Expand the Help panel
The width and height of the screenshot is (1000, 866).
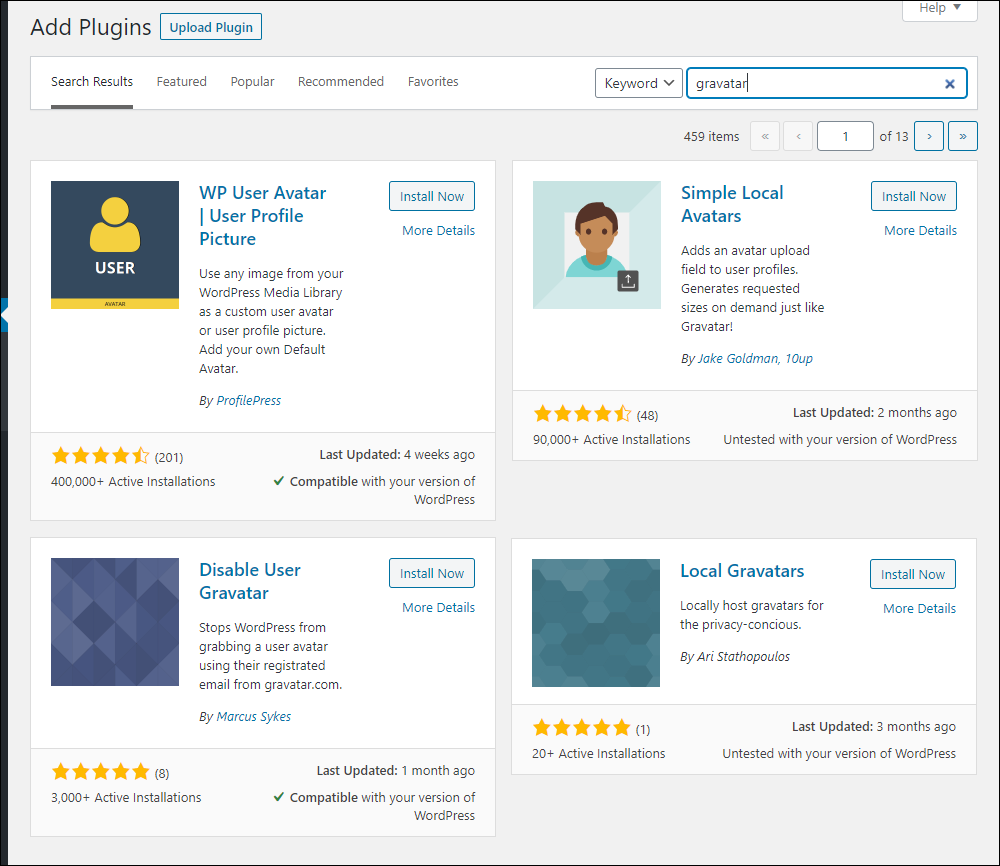tap(939, 8)
